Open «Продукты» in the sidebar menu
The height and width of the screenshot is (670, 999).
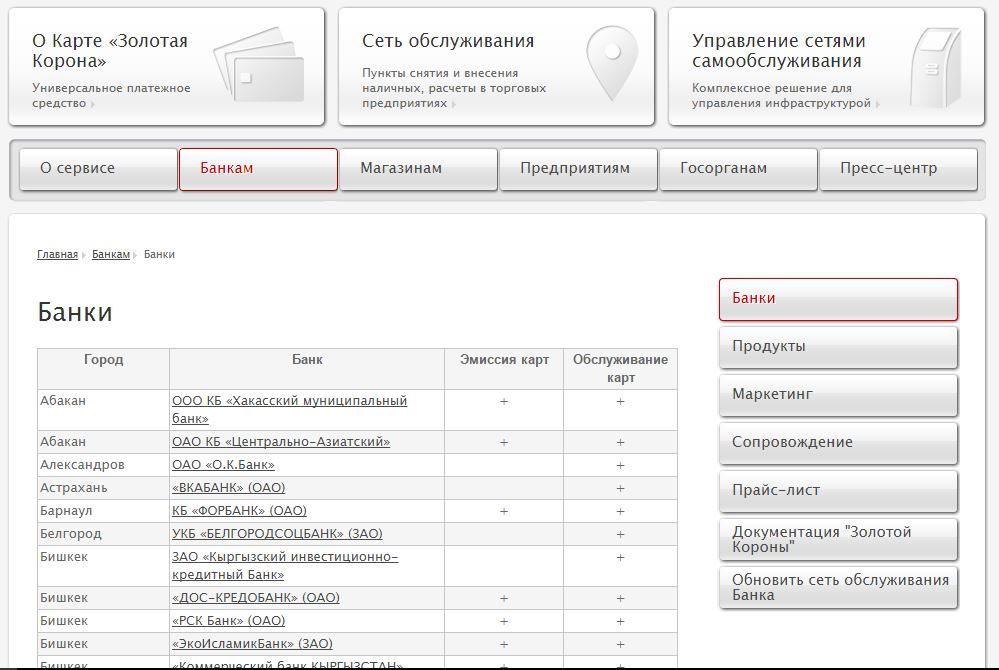click(838, 347)
